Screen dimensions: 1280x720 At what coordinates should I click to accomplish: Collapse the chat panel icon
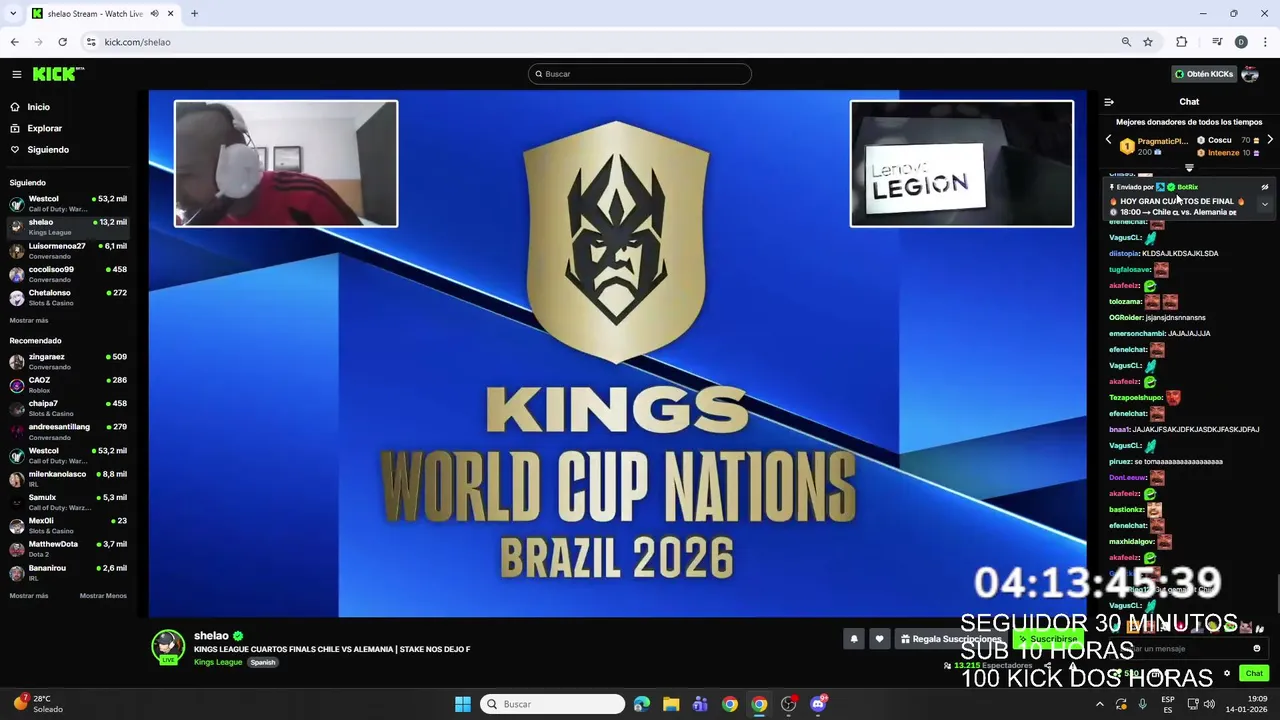[x=1109, y=102]
